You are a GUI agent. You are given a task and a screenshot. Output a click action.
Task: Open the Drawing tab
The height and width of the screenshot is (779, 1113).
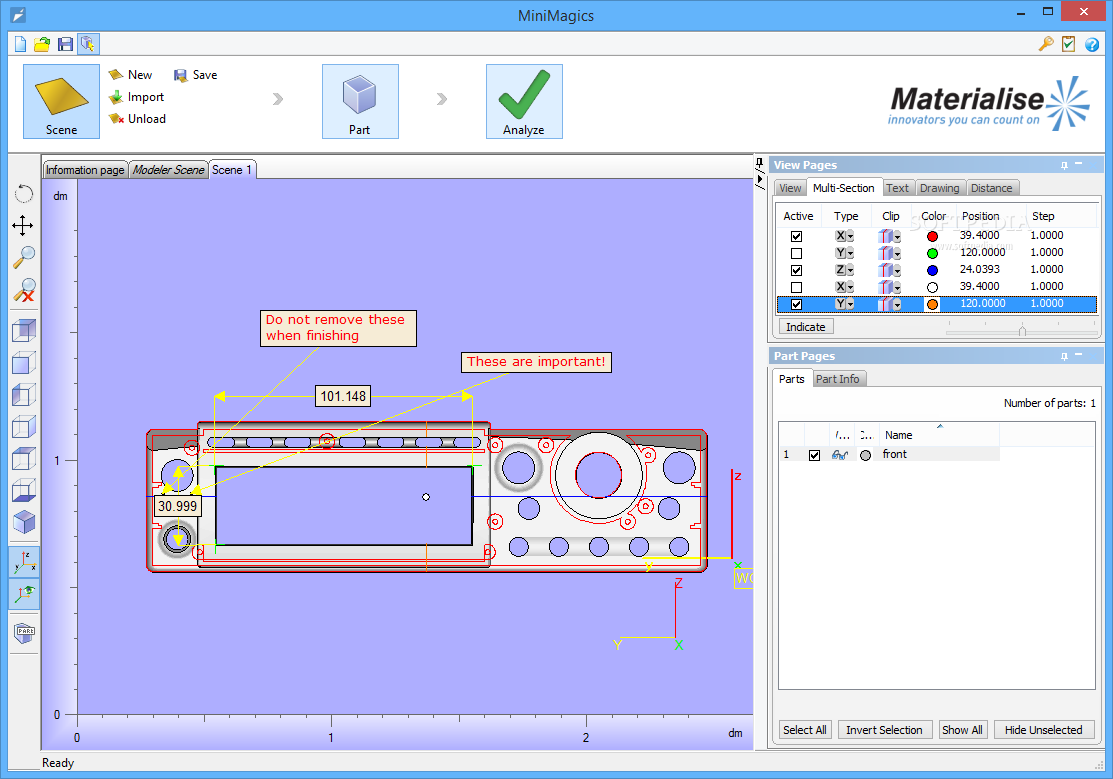[x=939, y=188]
